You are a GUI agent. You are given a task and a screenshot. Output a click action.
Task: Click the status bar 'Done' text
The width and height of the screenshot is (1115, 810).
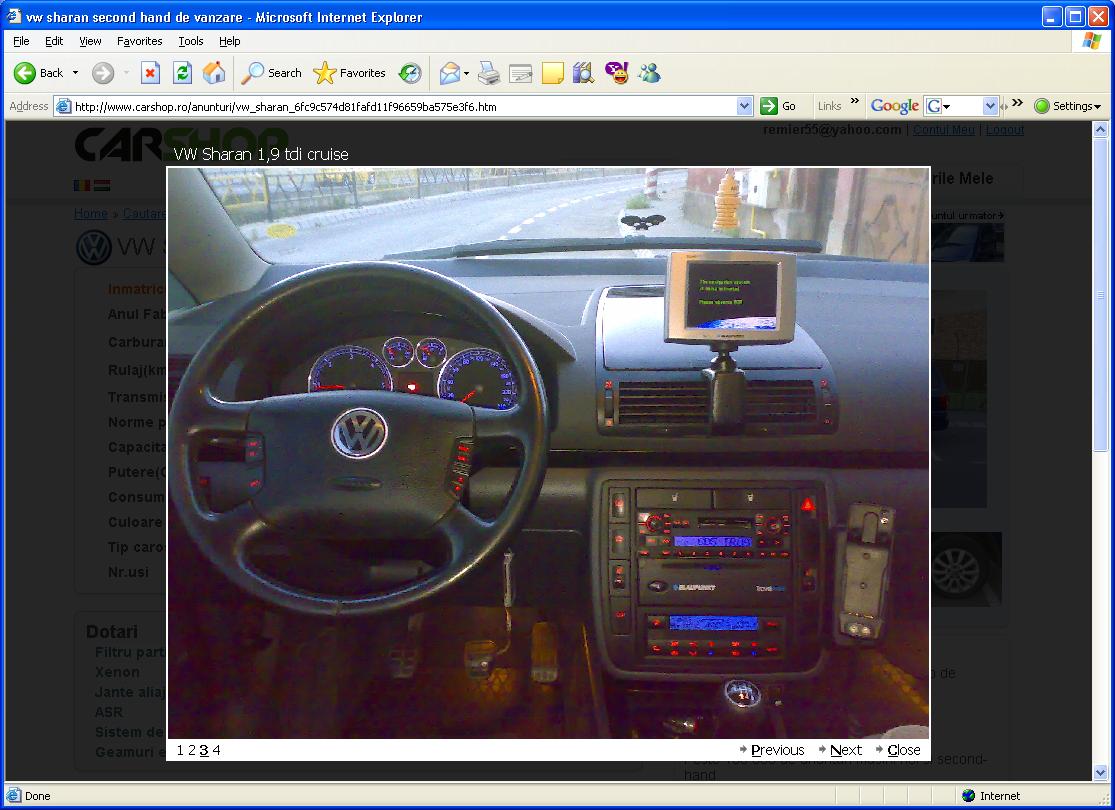click(38, 796)
